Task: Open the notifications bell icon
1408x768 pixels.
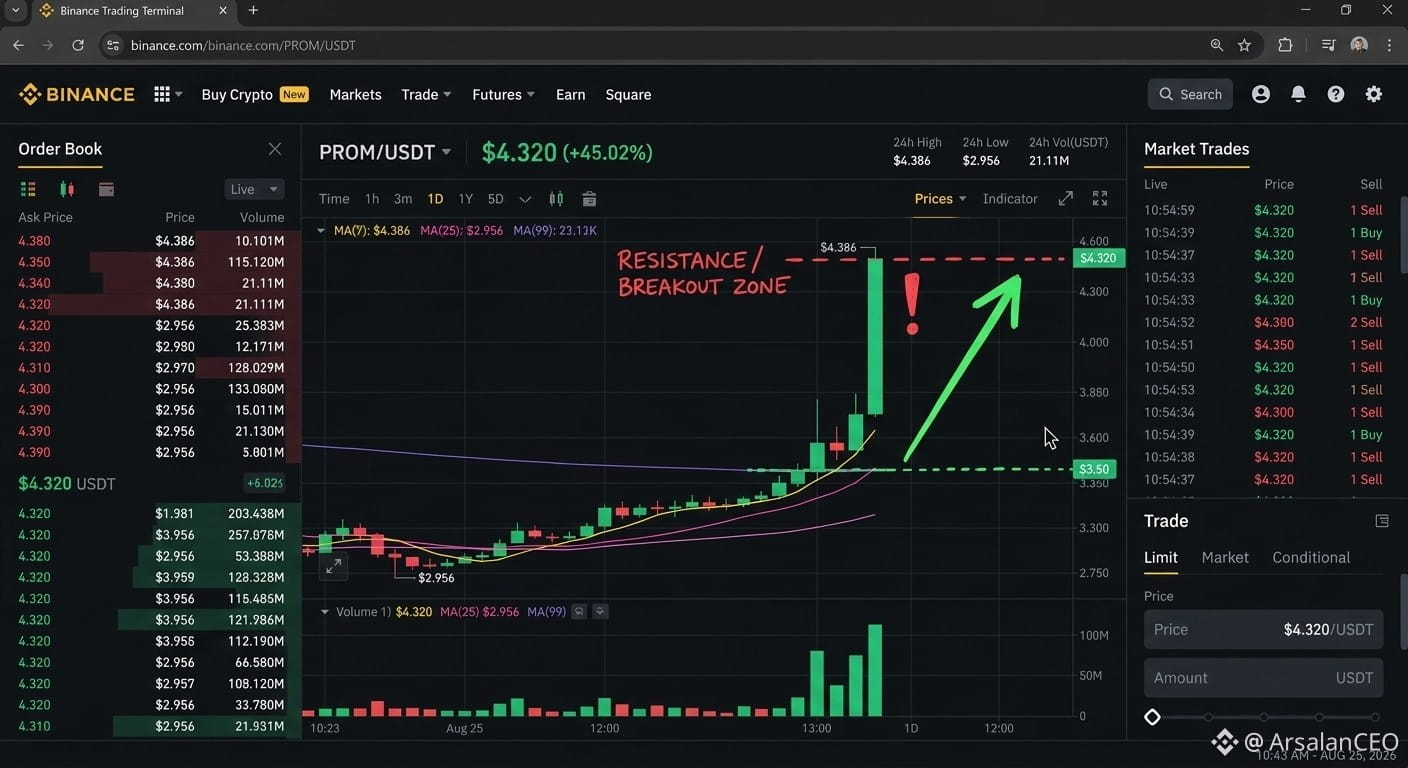Action: (x=1298, y=94)
